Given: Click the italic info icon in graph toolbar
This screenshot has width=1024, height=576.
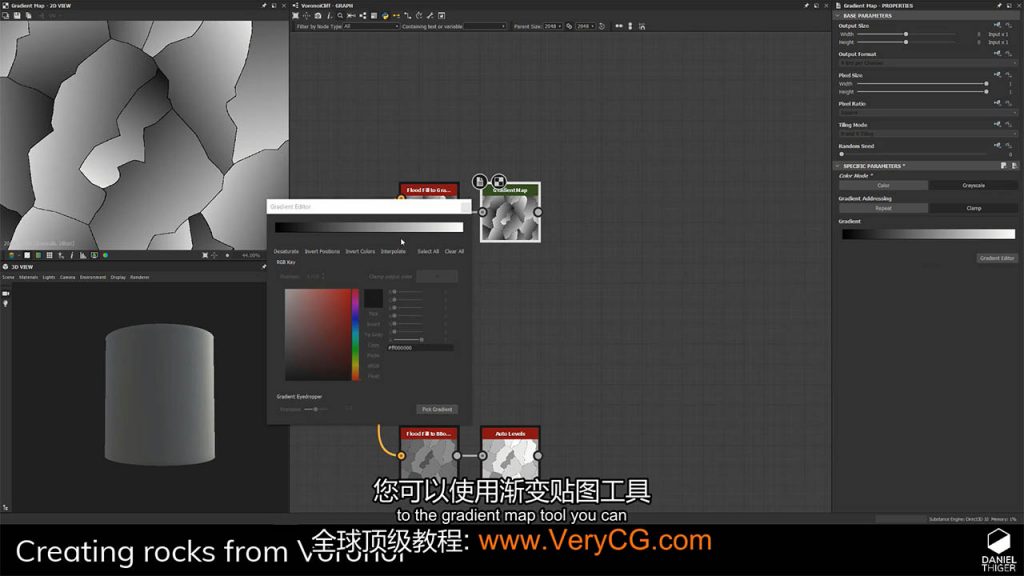Looking at the screenshot, I should point(329,16).
